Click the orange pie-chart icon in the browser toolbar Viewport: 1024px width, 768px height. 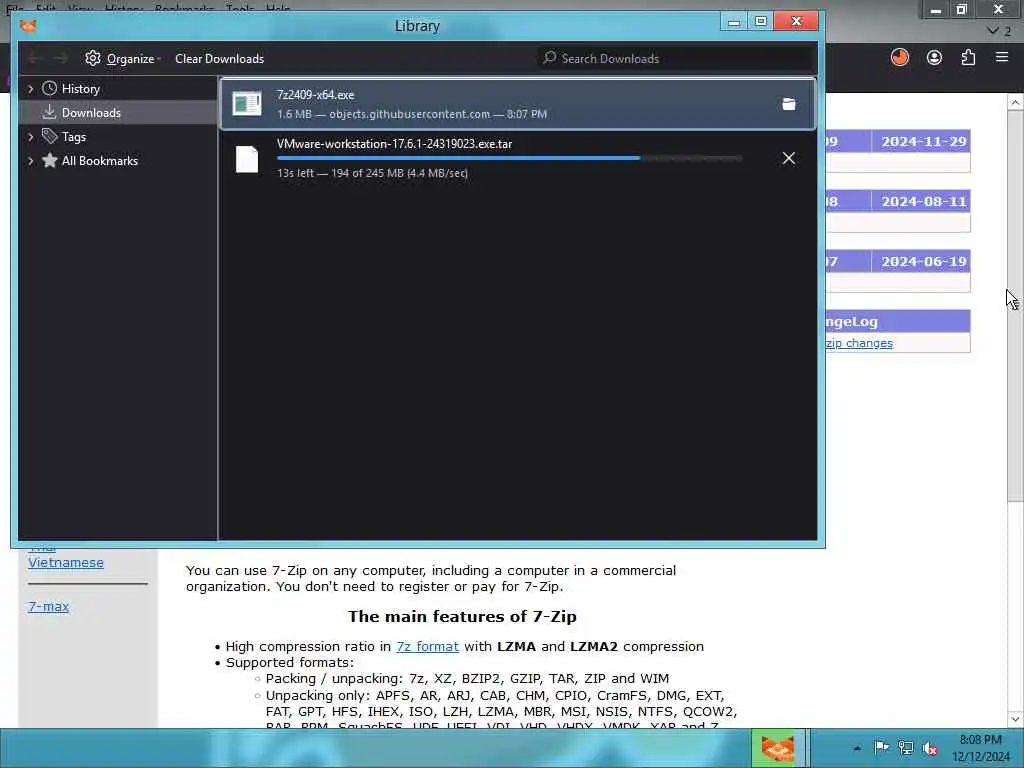click(900, 57)
